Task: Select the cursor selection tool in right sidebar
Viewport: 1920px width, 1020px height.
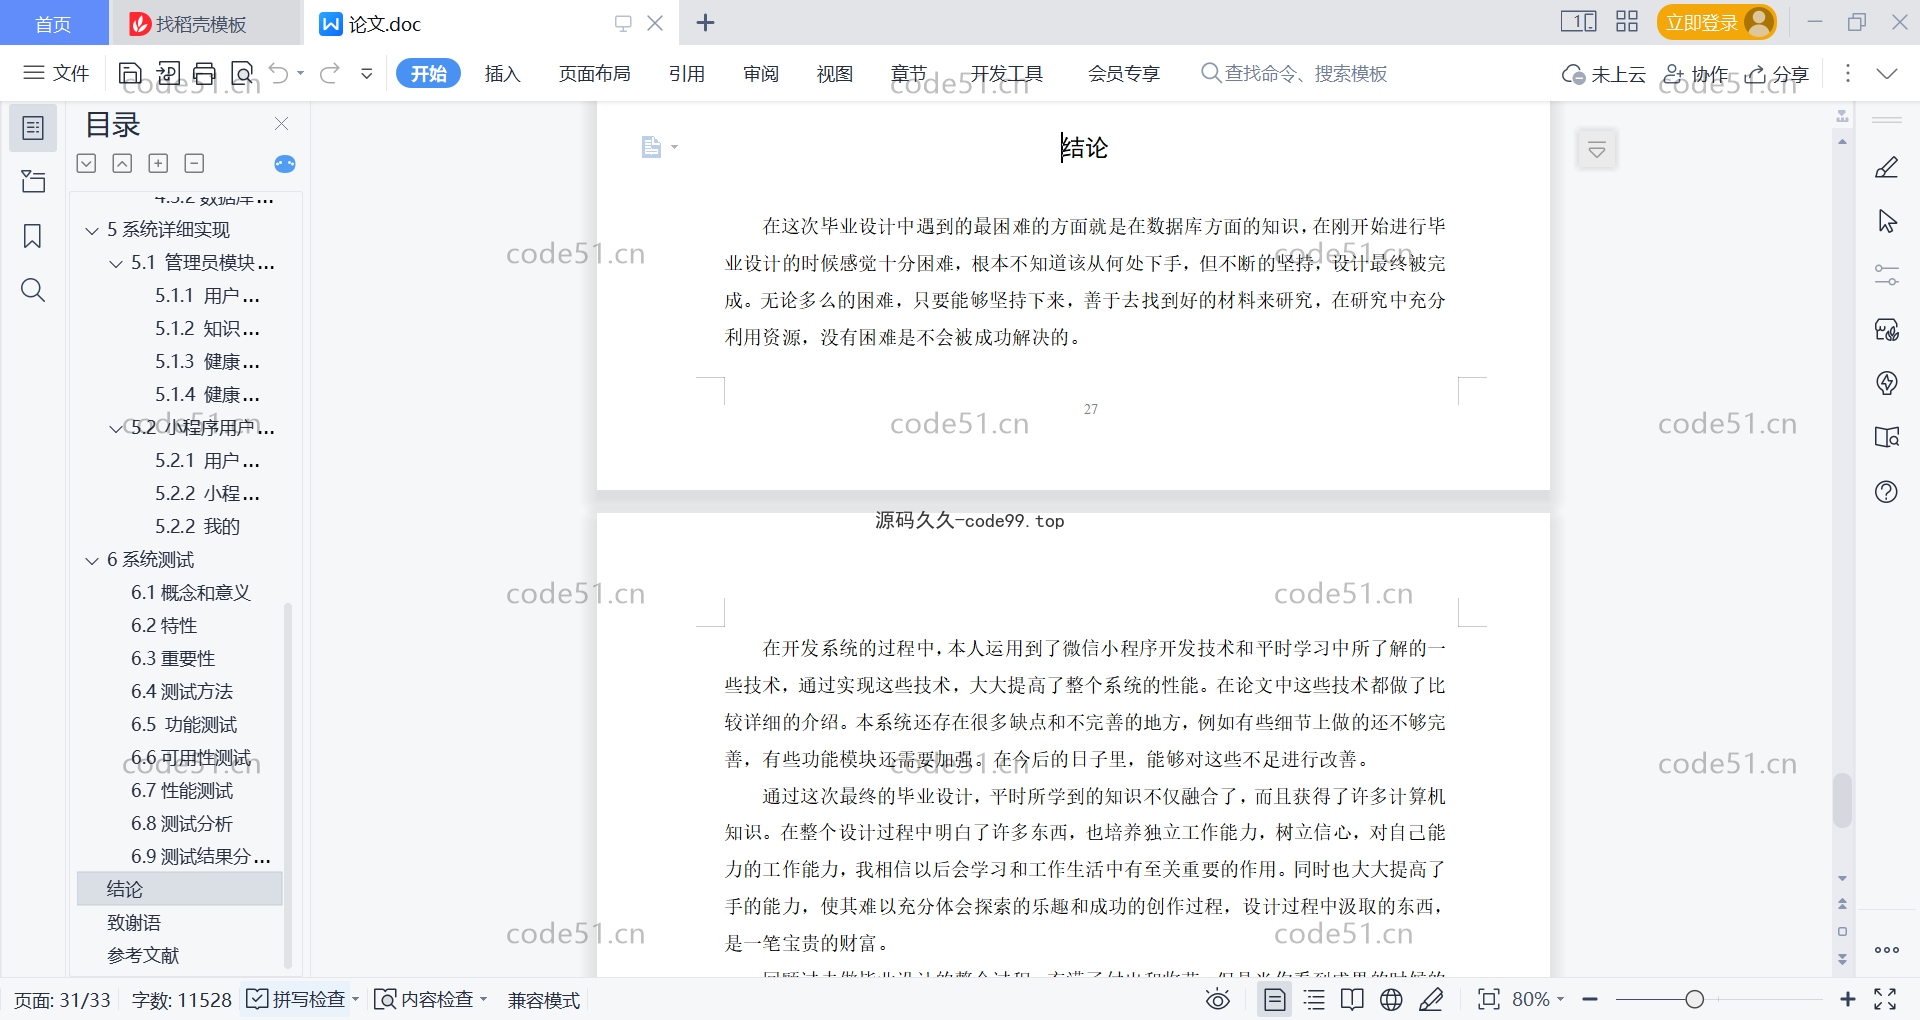Action: click(x=1887, y=221)
